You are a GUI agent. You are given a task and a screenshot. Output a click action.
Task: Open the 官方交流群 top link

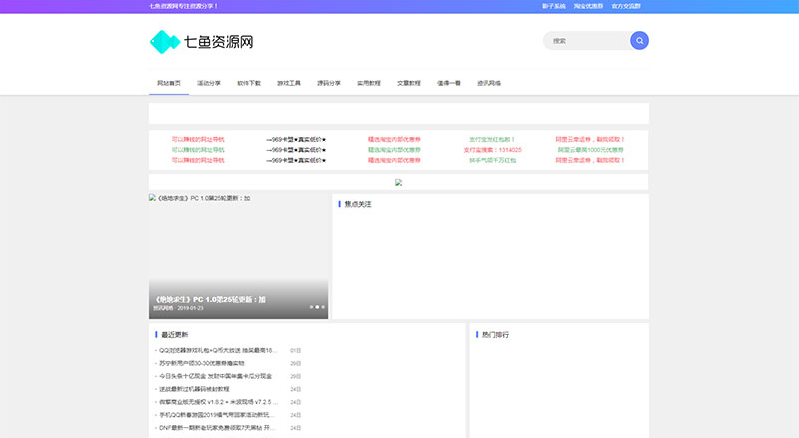[629, 6]
